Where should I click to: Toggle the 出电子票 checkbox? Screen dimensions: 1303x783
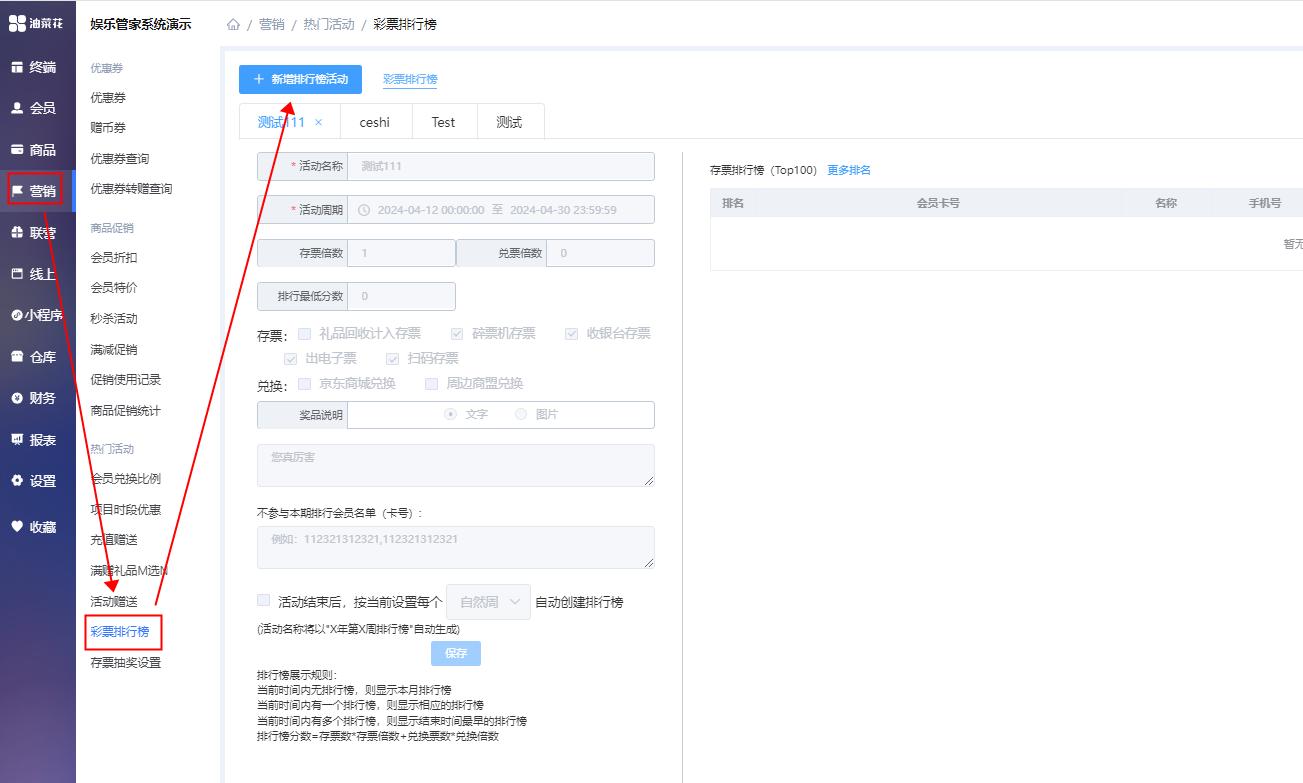(291, 358)
